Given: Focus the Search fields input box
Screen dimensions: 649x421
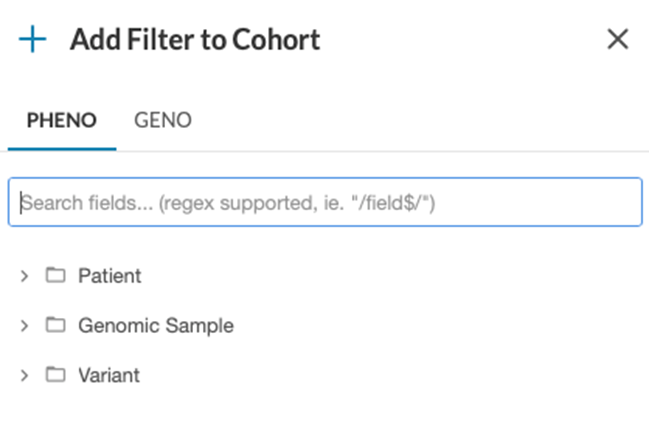Looking at the screenshot, I should coord(325,202).
